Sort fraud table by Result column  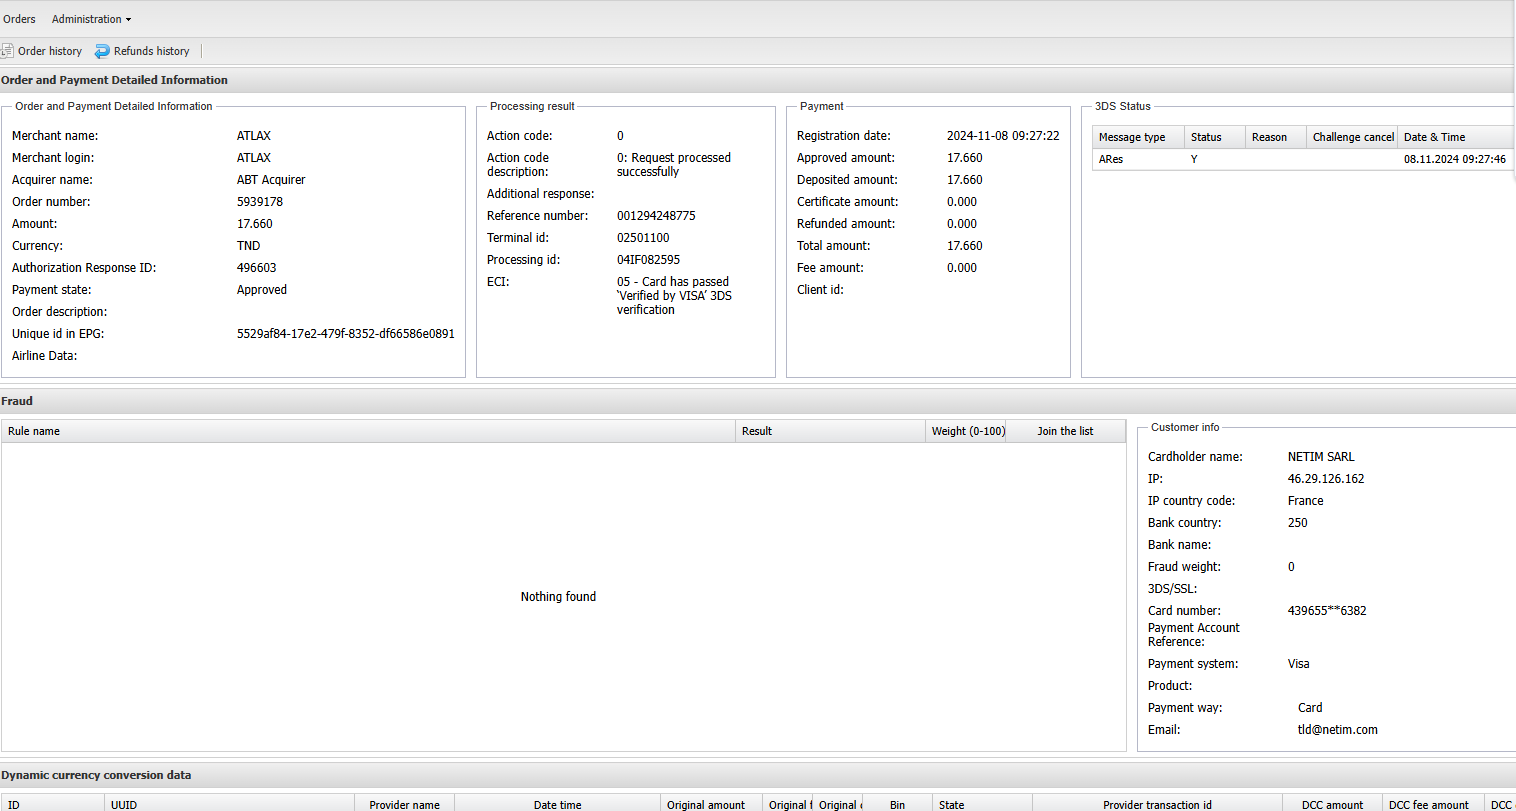tap(757, 431)
